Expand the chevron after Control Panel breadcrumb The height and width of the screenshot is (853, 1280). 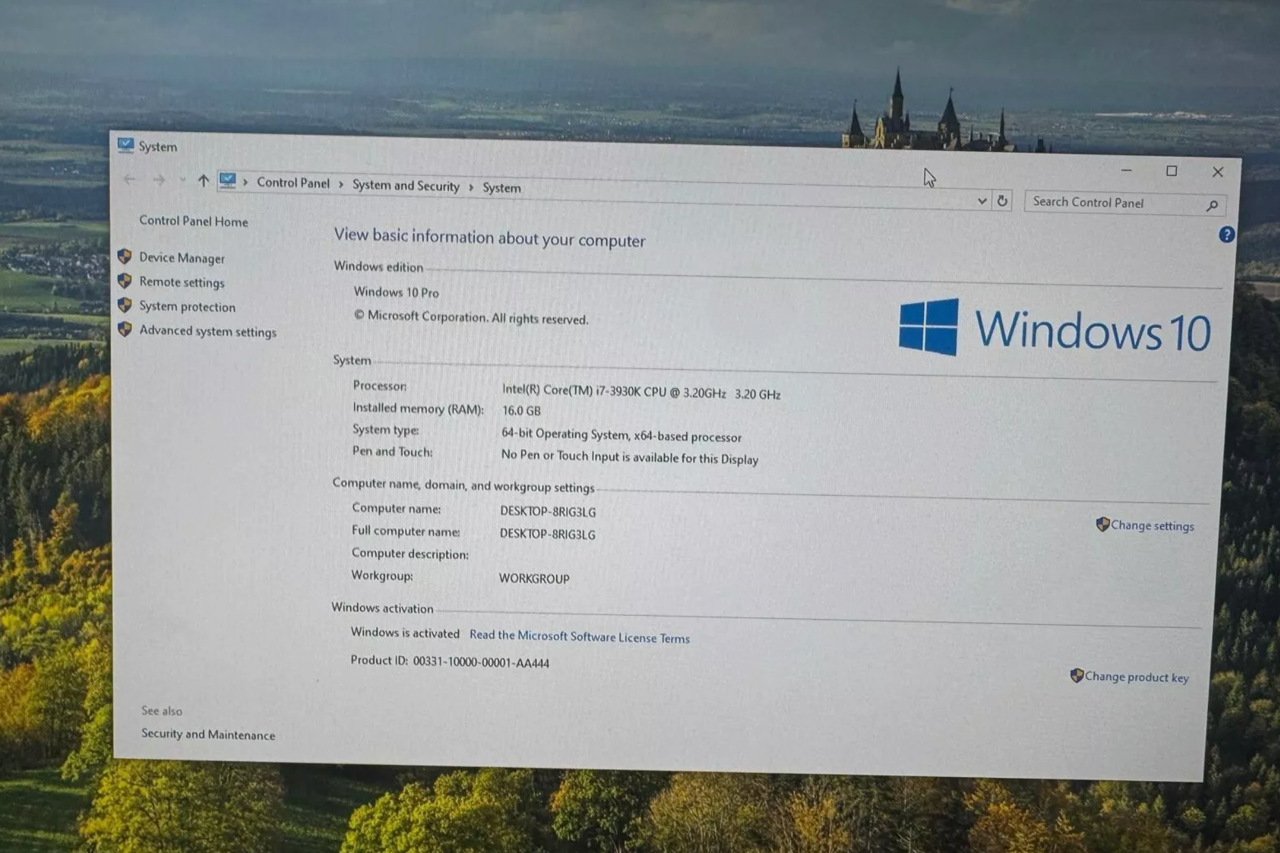pos(341,184)
